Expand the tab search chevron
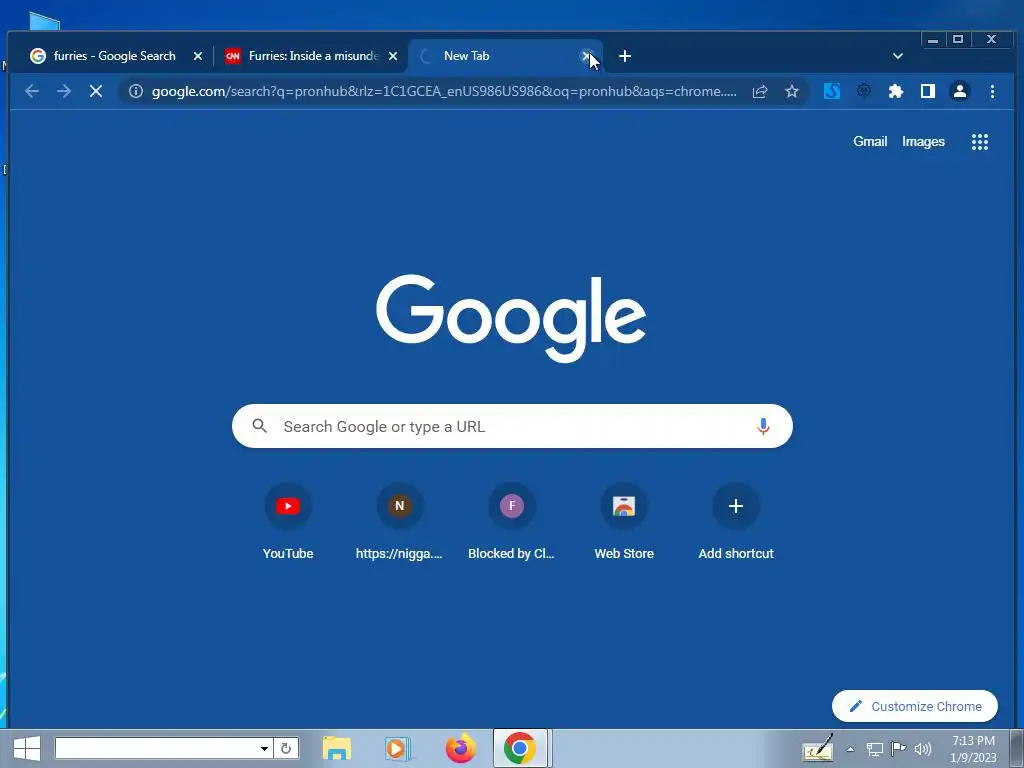Screen dimensions: 1024x768 [898, 56]
